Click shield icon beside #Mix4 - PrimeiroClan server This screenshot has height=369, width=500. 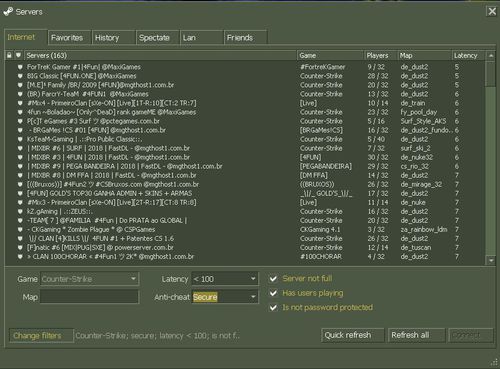pyautogui.click(x=20, y=103)
